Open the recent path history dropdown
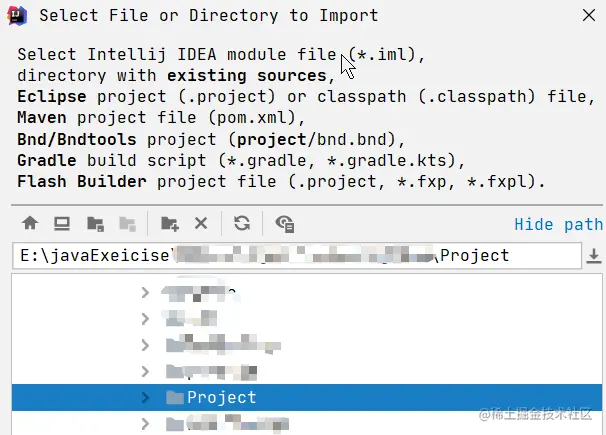606x435 pixels. [x=594, y=256]
